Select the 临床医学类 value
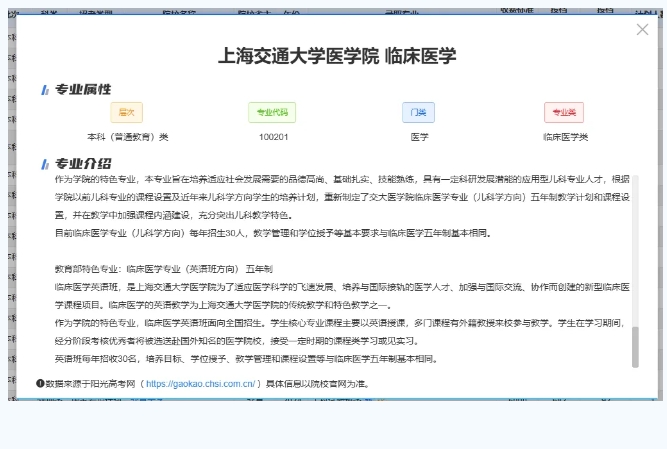This screenshot has height=449, width=667. (565, 137)
